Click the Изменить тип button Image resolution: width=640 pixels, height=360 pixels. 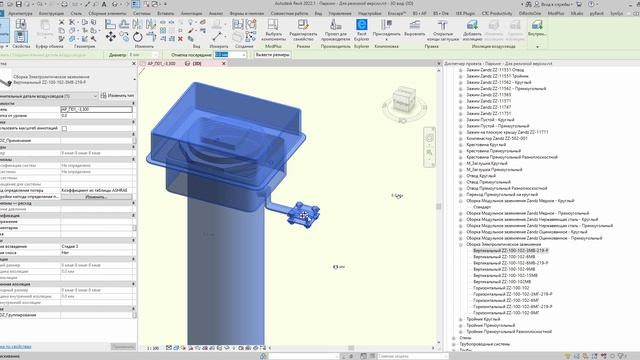(x=118, y=96)
